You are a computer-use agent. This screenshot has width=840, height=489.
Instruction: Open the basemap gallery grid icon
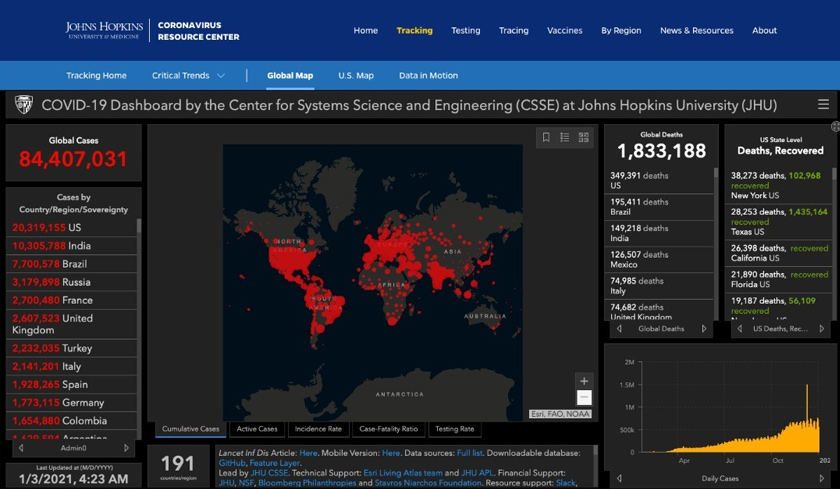click(x=584, y=137)
